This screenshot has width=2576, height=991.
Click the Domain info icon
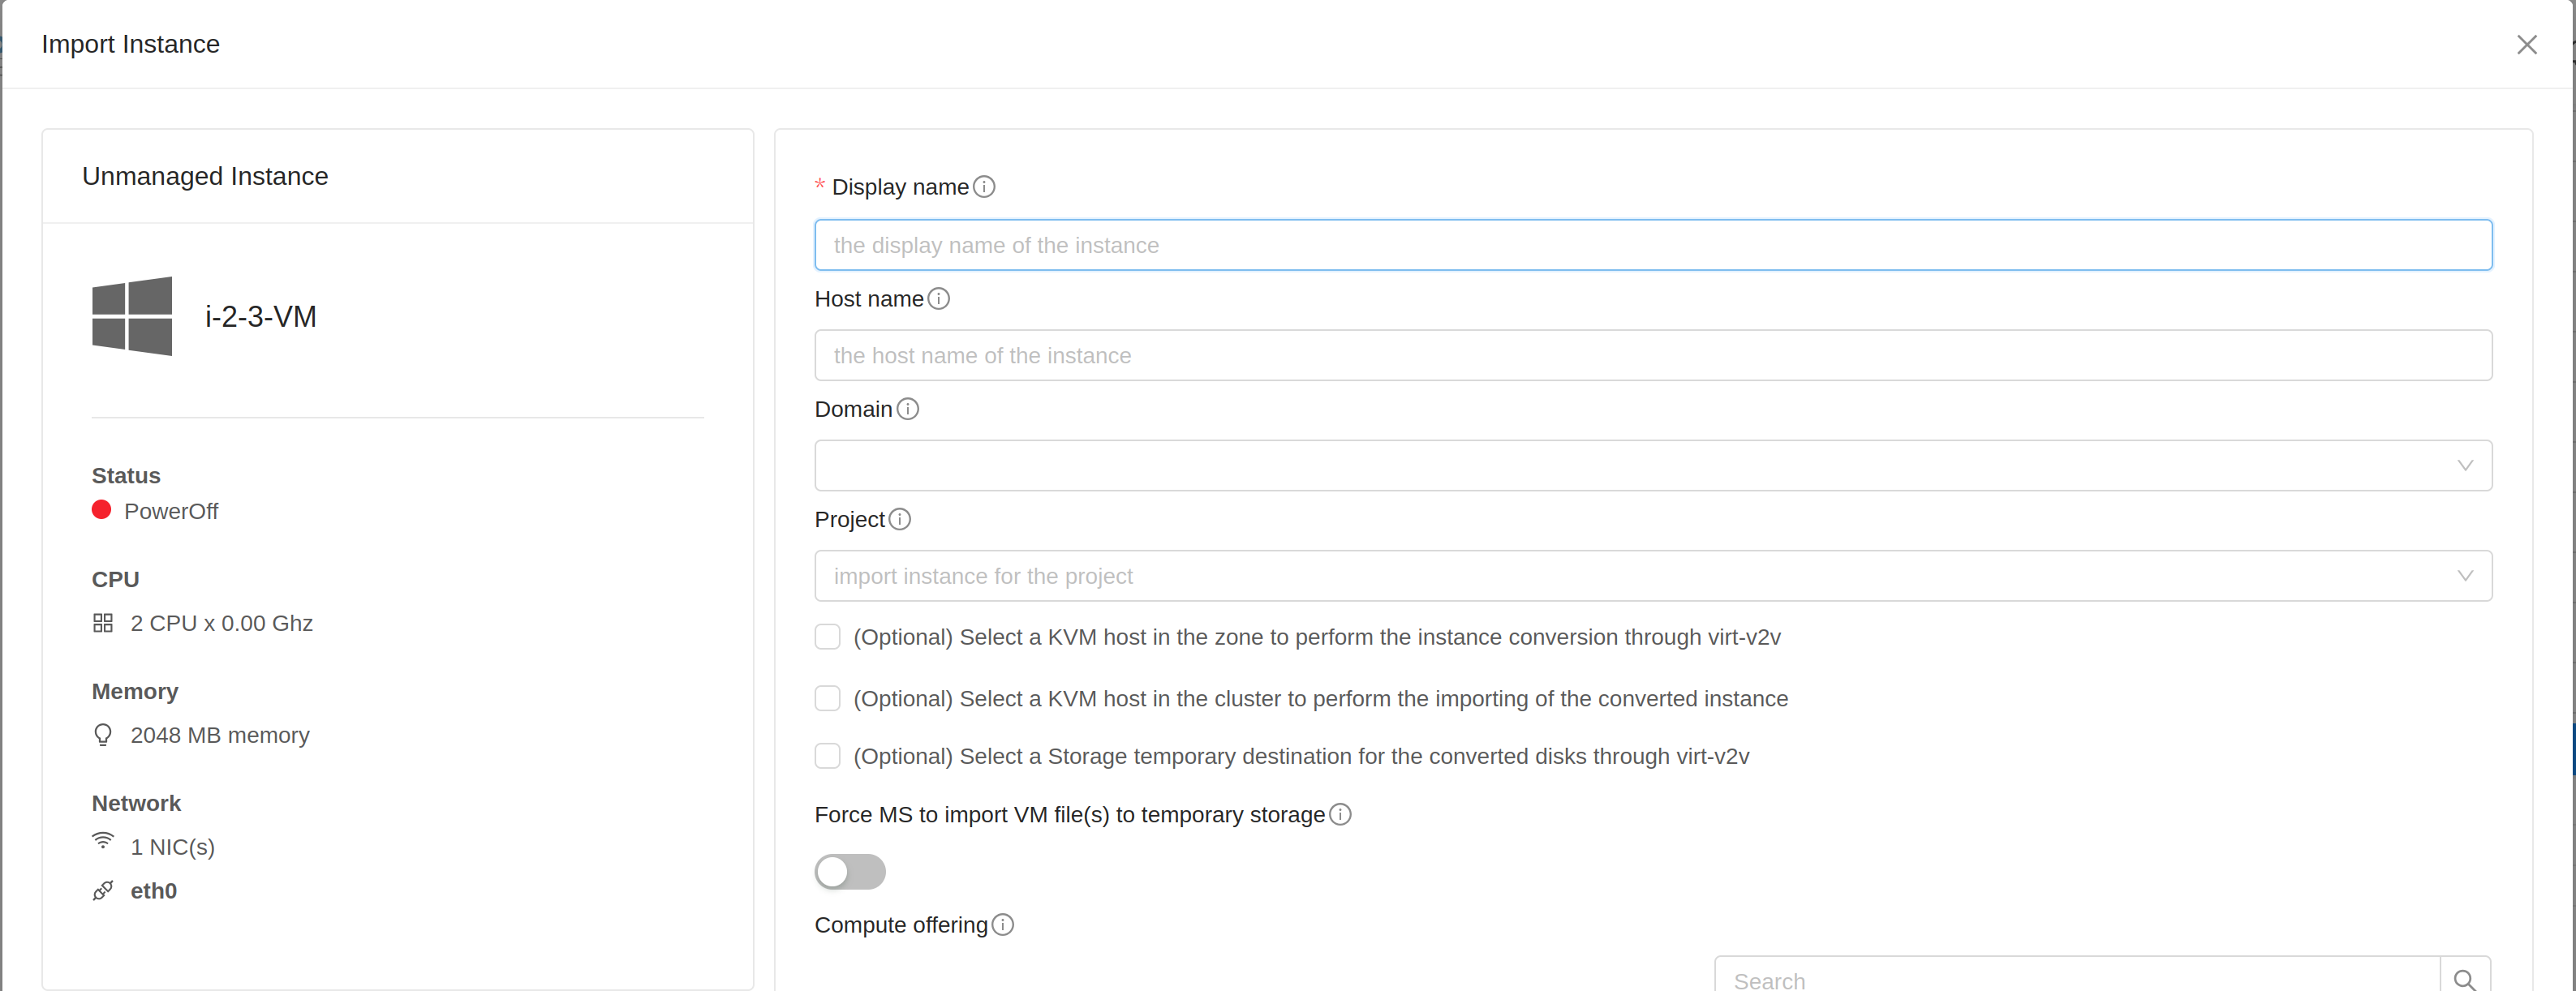click(907, 408)
